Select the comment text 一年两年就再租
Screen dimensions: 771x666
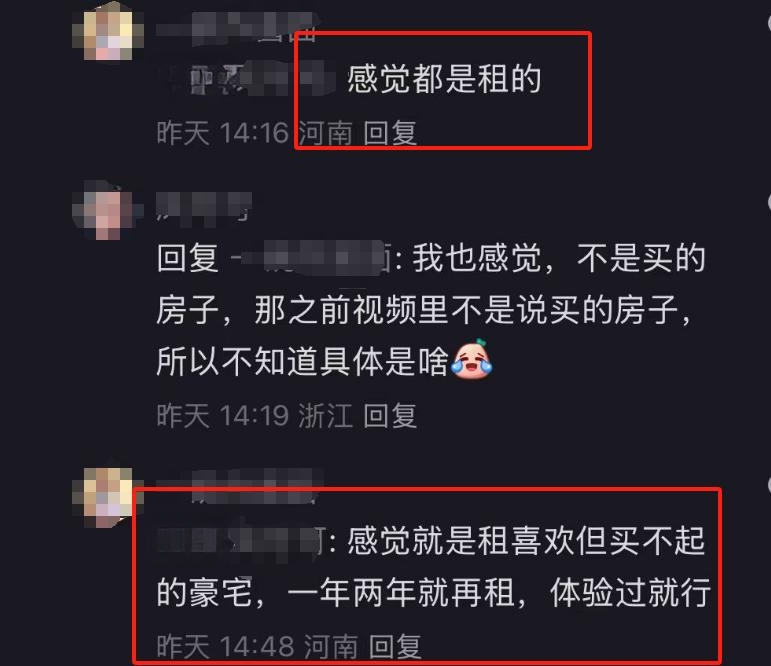401,592
